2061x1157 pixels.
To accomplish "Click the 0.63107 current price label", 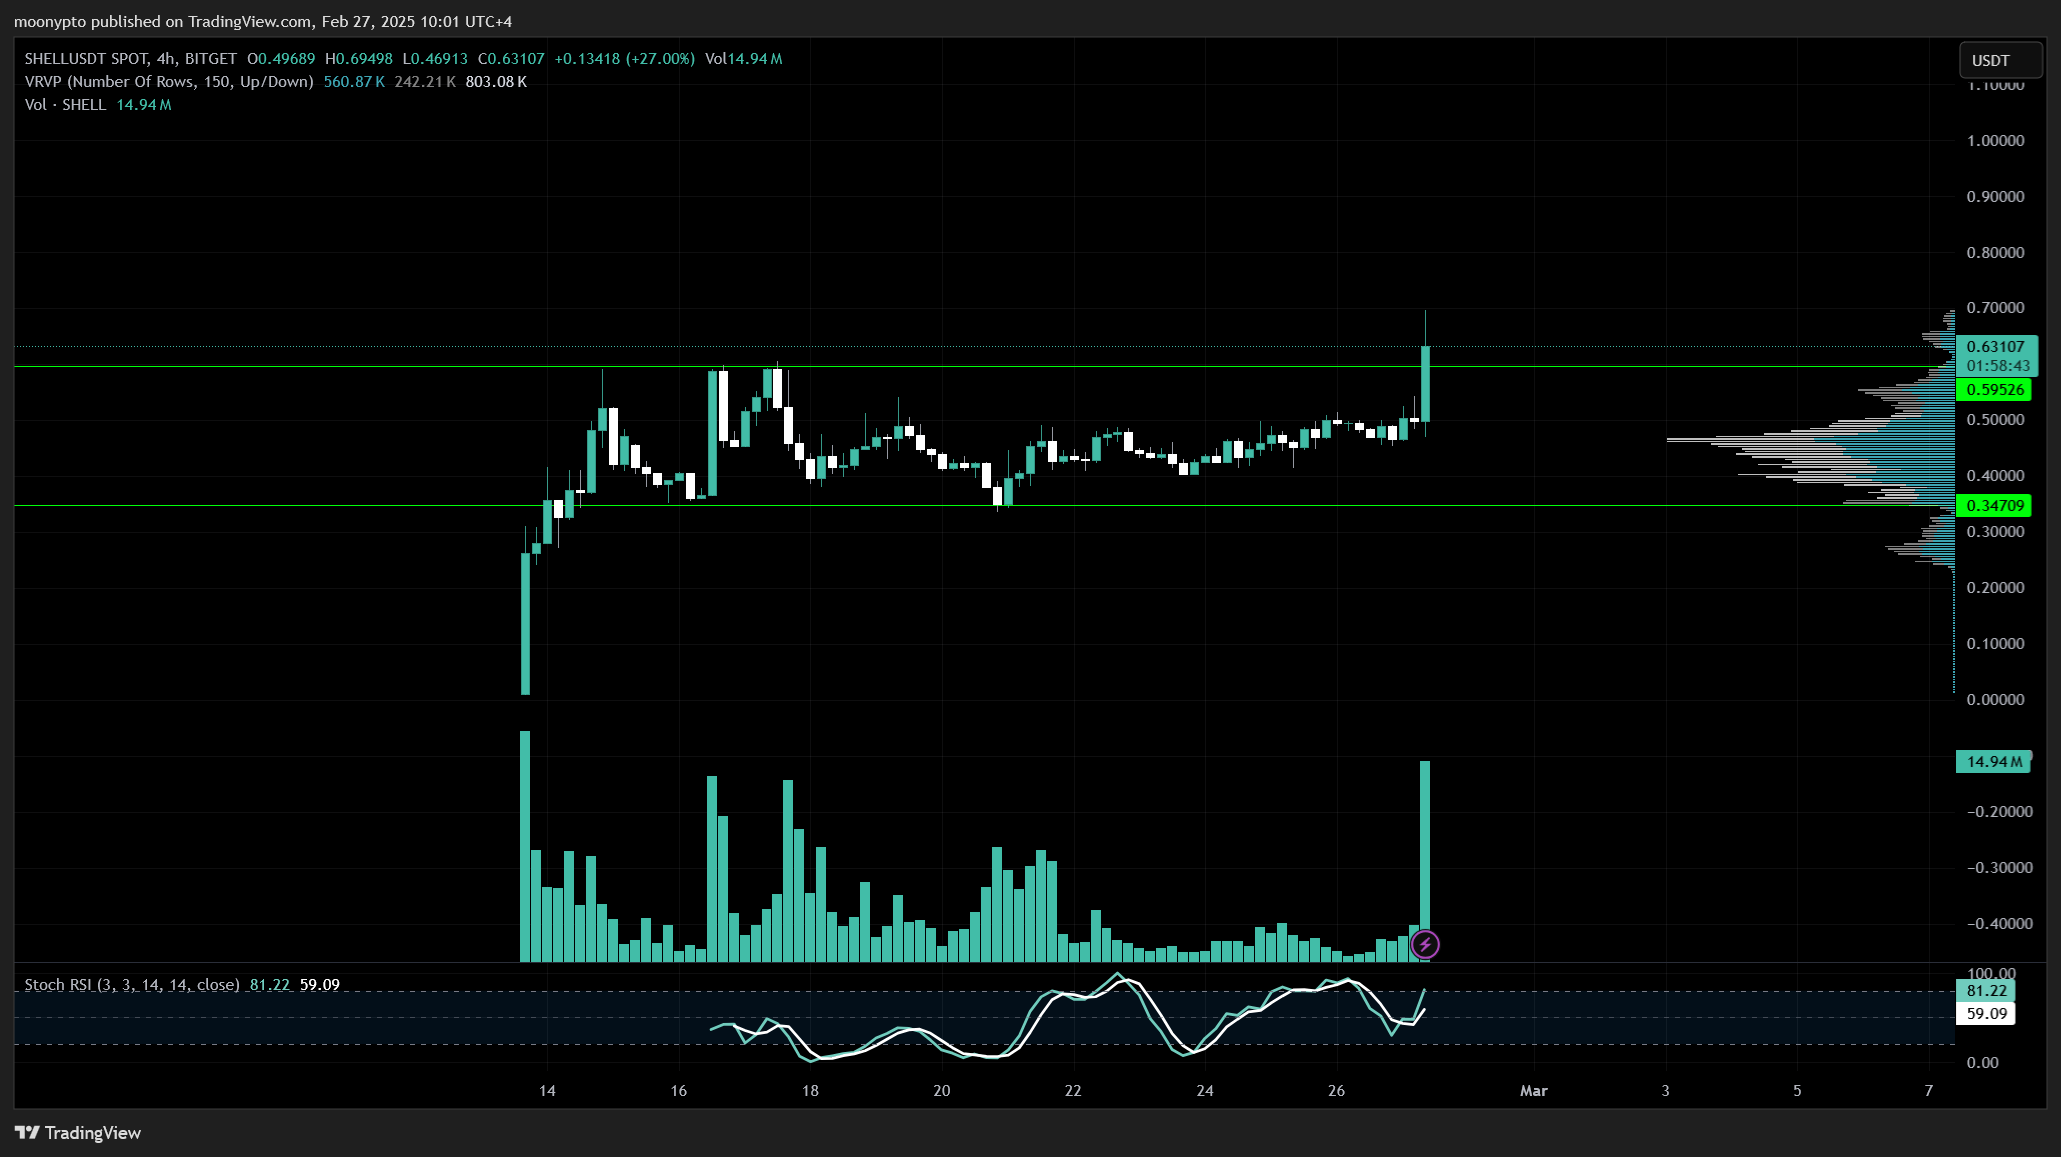I will click(1995, 347).
